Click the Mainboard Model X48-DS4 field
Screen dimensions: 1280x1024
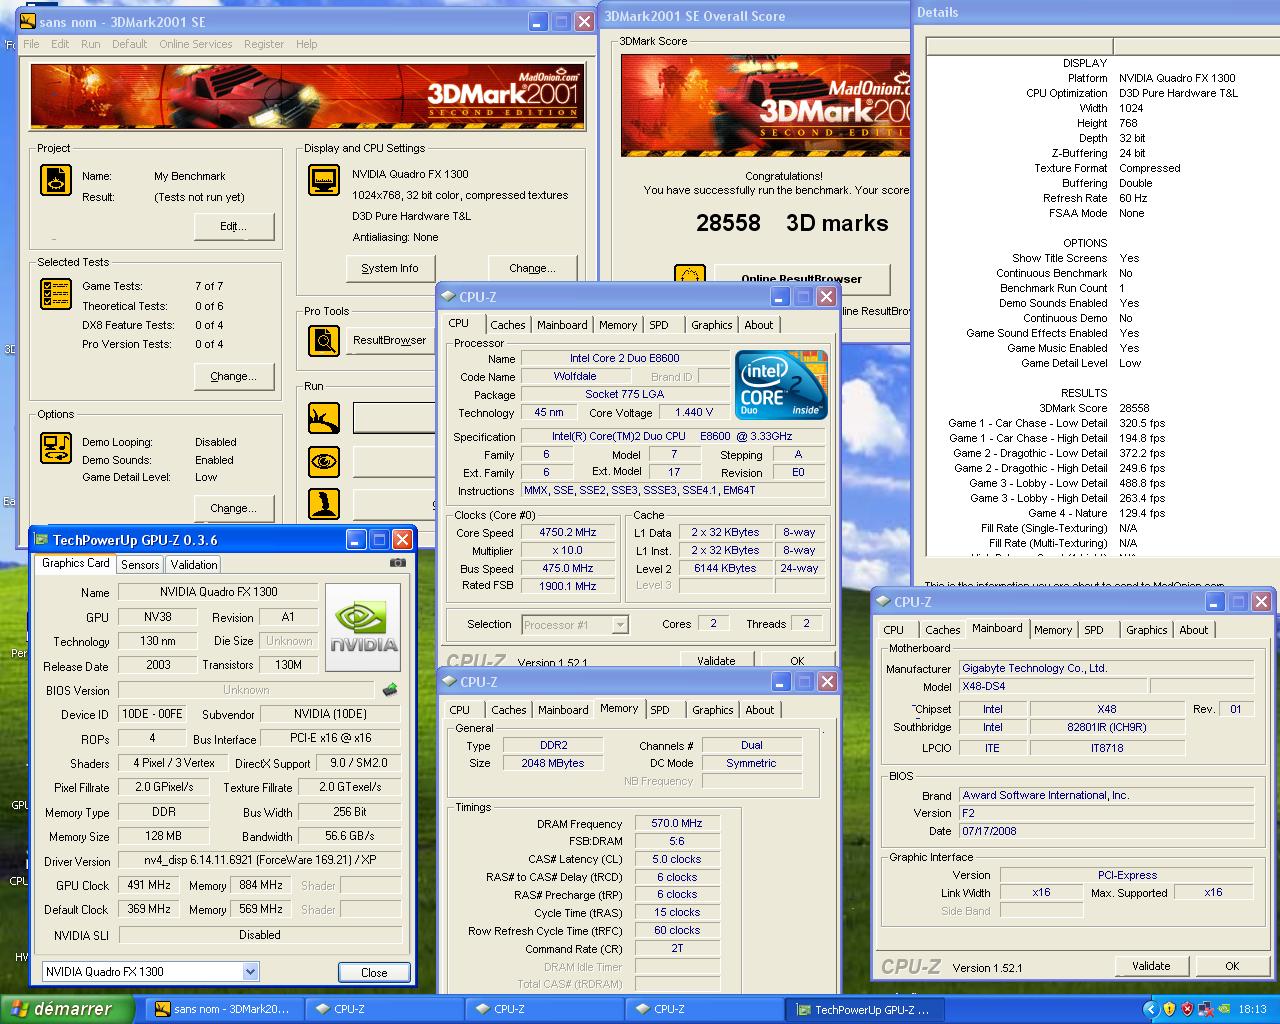(x=1052, y=686)
